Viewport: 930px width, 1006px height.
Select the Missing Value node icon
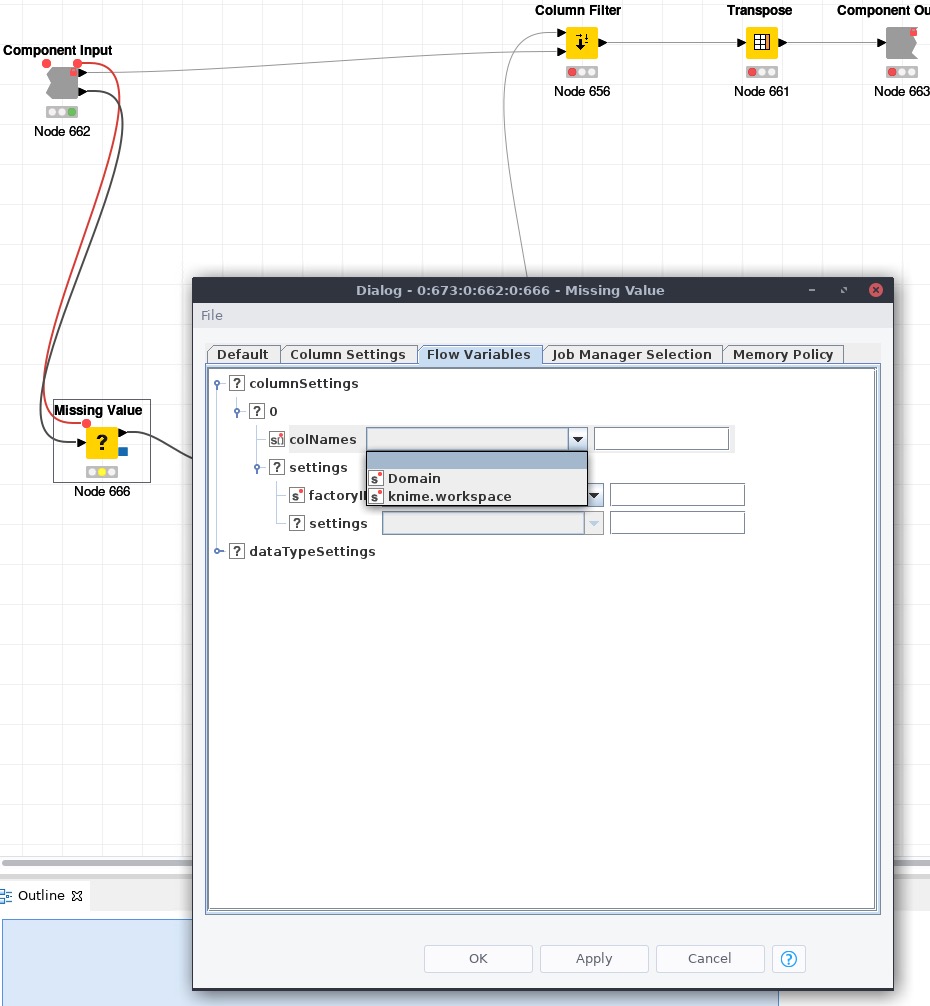[x=101, y=442]
